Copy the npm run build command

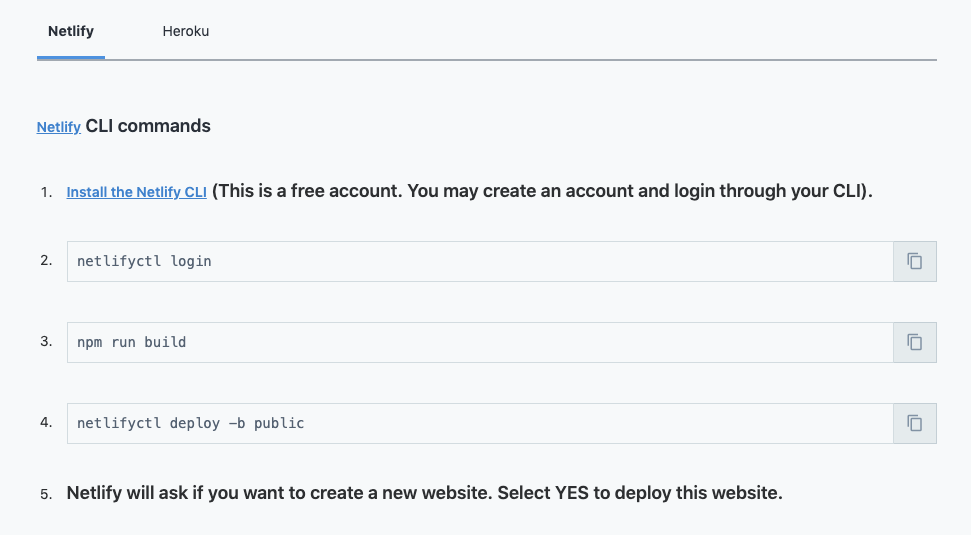coord(915,342)
